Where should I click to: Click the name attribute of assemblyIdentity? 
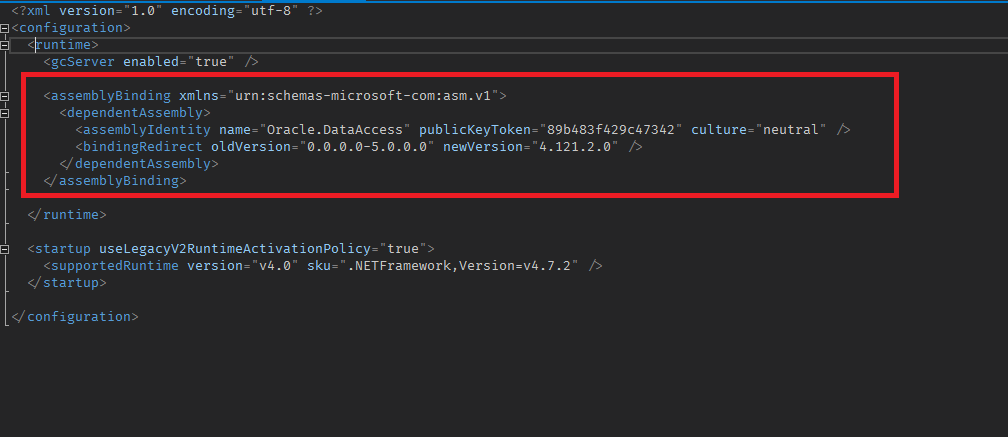click(x=234, y=129)
